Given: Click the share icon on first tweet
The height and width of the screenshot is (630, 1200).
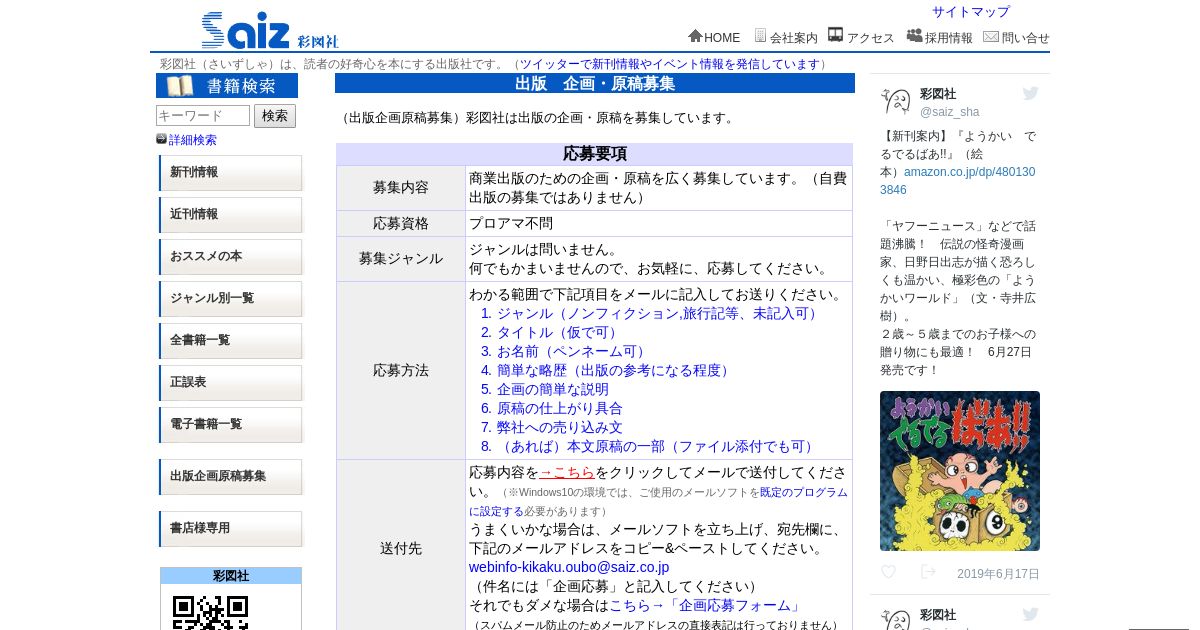Looking at the screenshot, I should 928,573.
